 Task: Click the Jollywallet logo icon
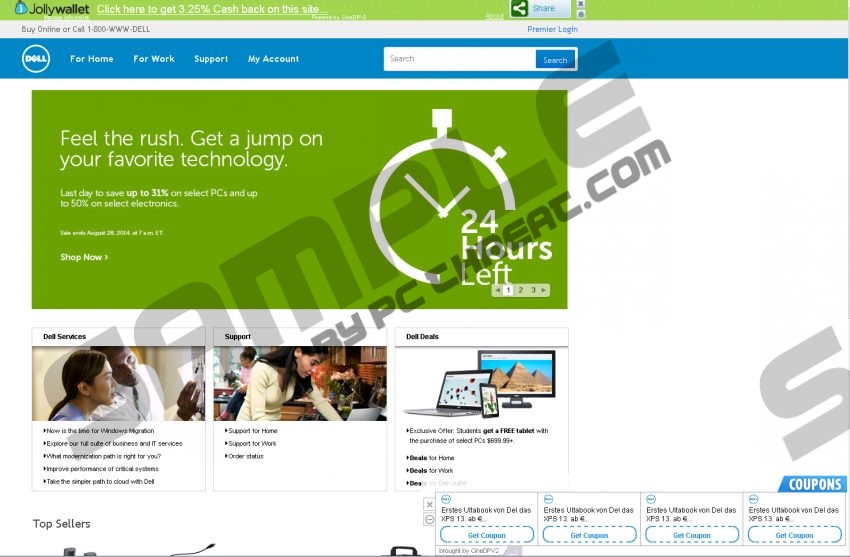click(x=21, y=9)
